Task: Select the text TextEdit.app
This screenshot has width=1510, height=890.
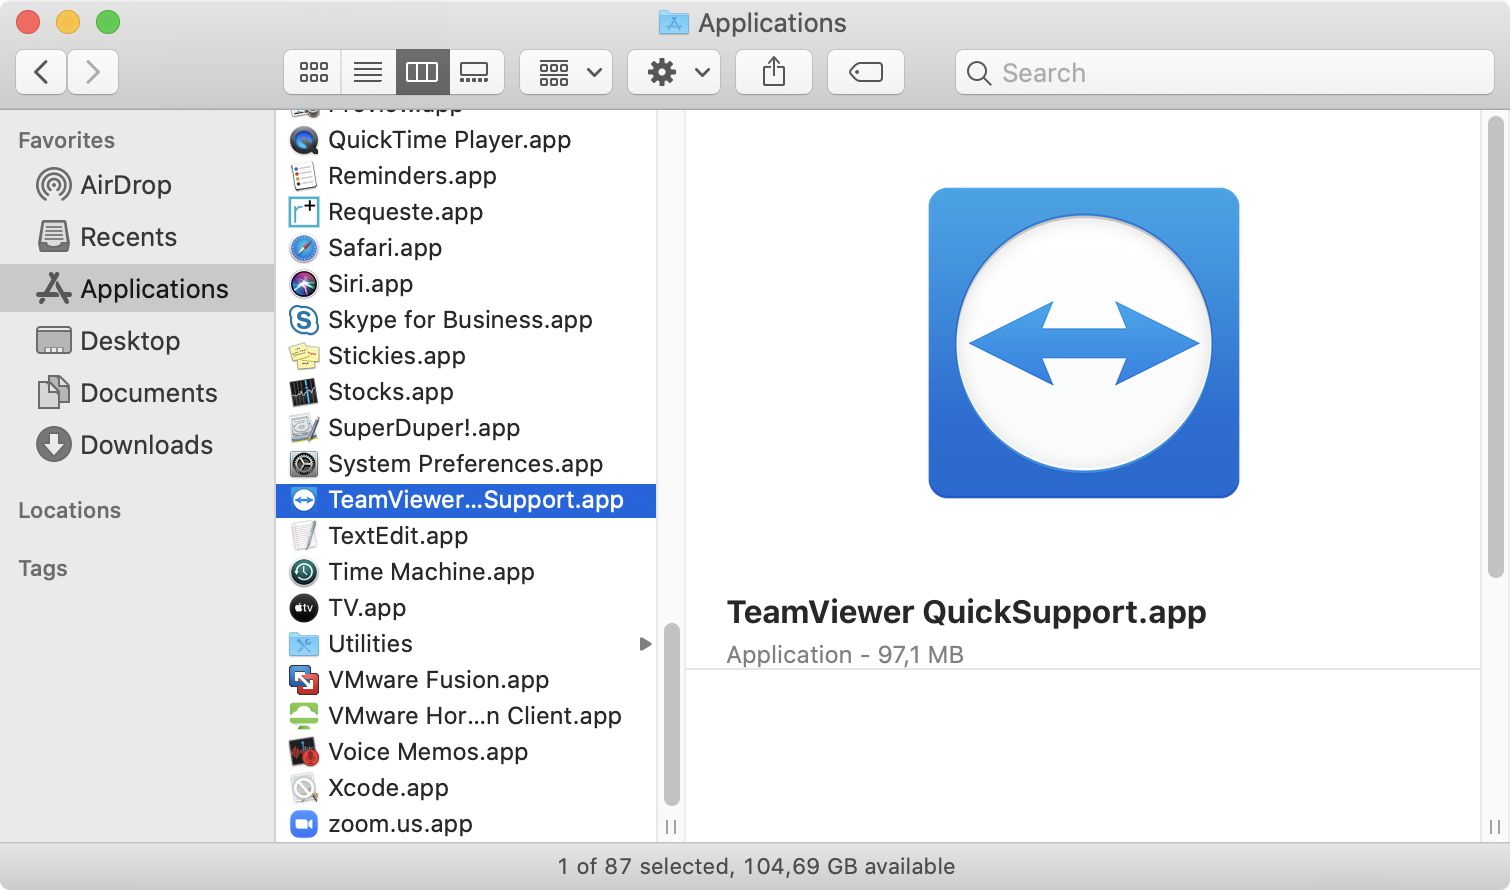Action: tap(398, 536)
